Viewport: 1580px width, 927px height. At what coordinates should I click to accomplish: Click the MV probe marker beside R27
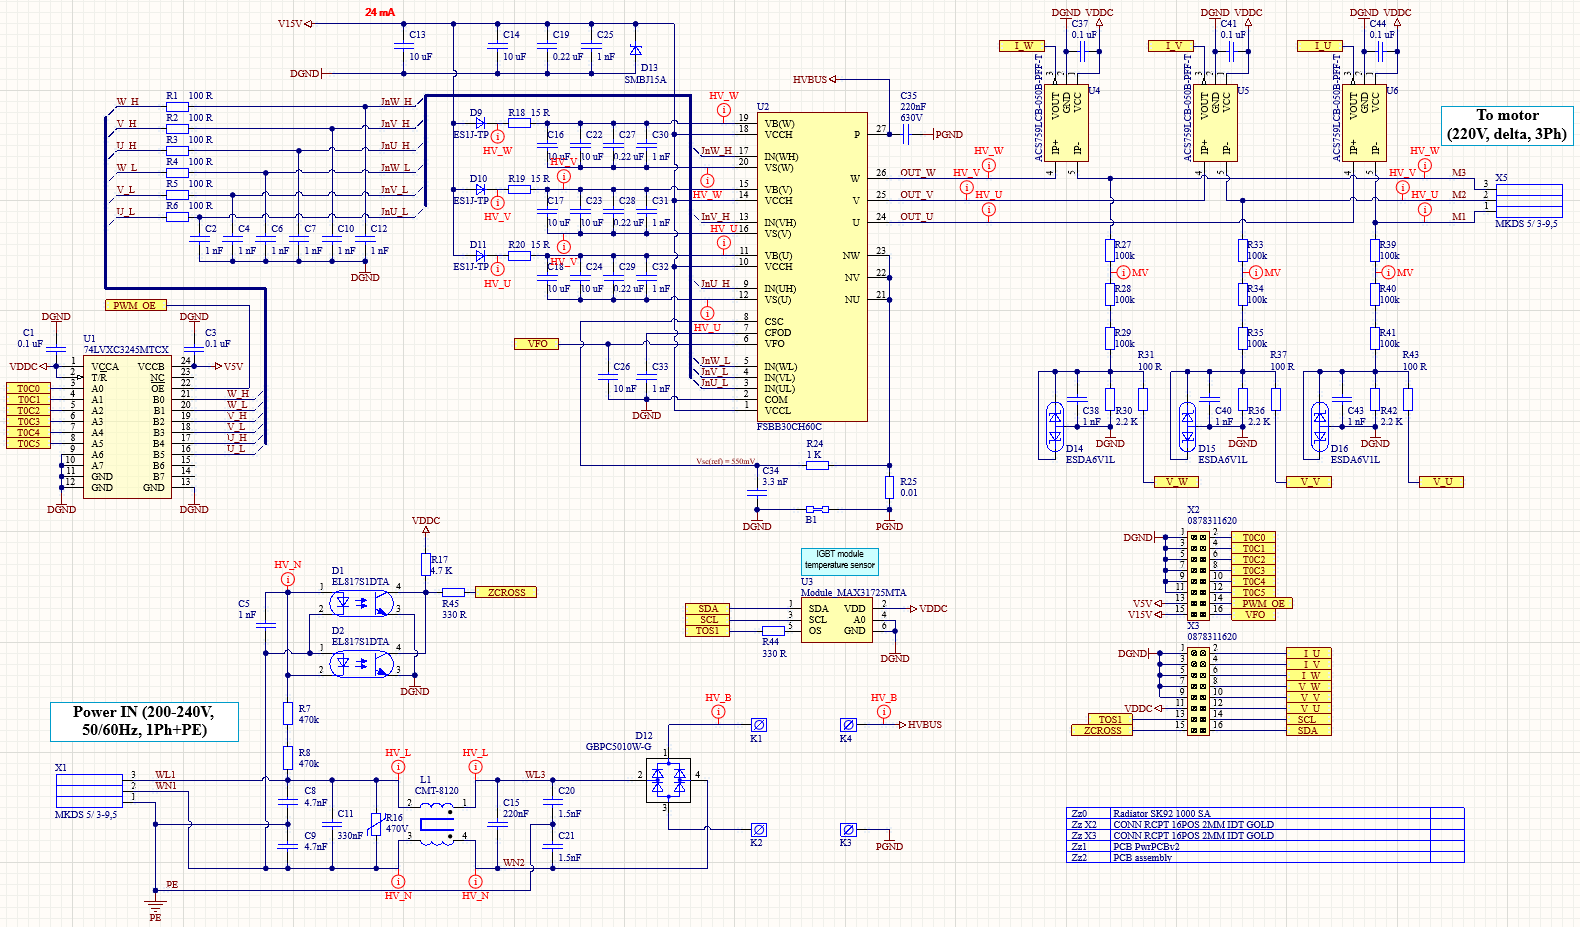pos(1124,272)
